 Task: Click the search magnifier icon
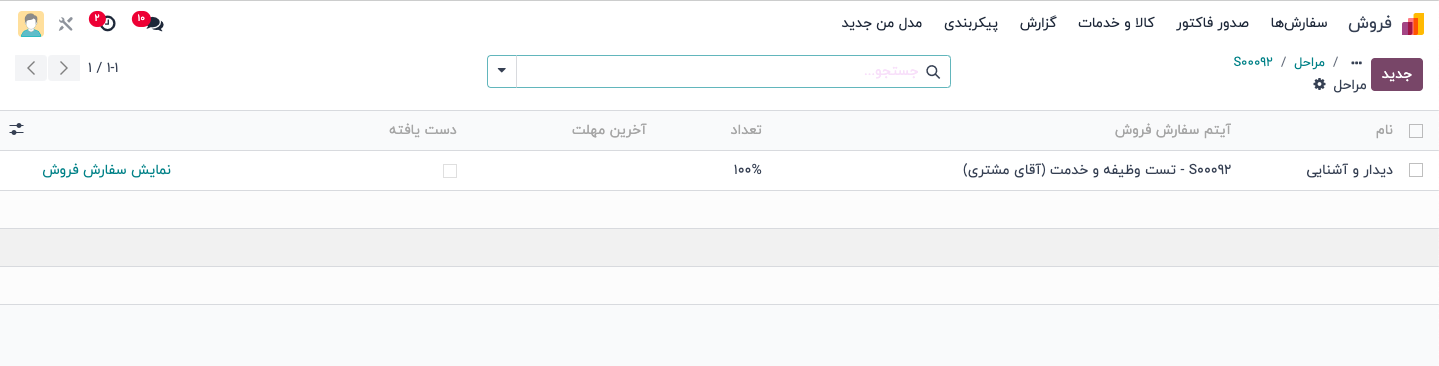click(x=933, y=72)
